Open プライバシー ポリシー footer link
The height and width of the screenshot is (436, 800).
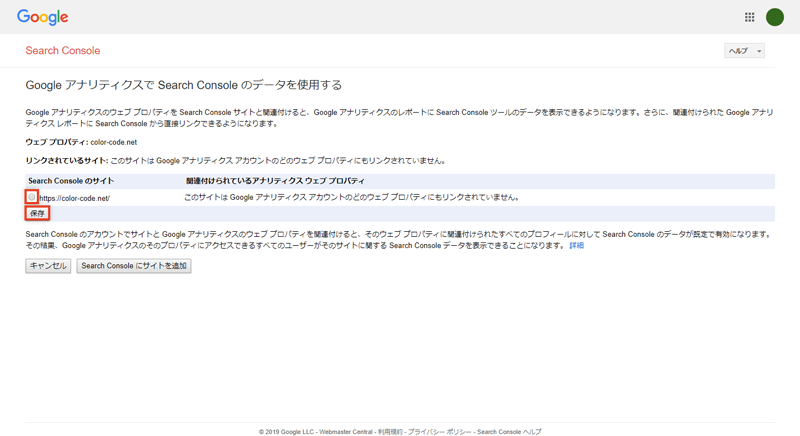point(439,432)
